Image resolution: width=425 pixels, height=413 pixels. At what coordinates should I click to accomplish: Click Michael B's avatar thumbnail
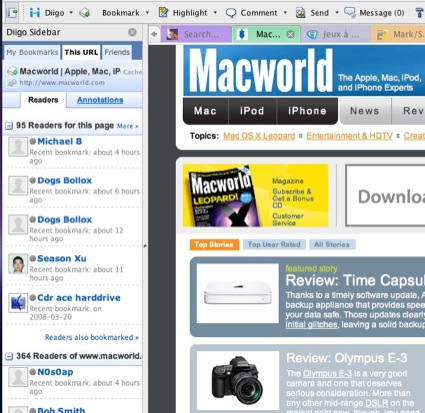click(18, 147)
